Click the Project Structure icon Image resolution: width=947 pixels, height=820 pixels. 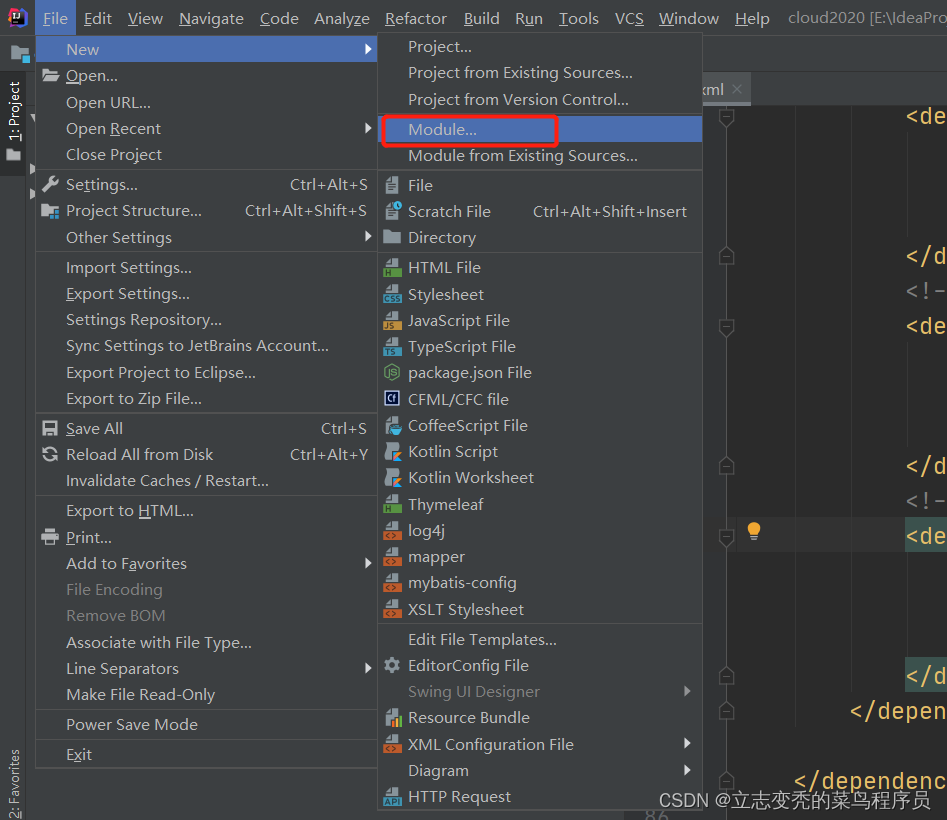(x=50, y=211)
